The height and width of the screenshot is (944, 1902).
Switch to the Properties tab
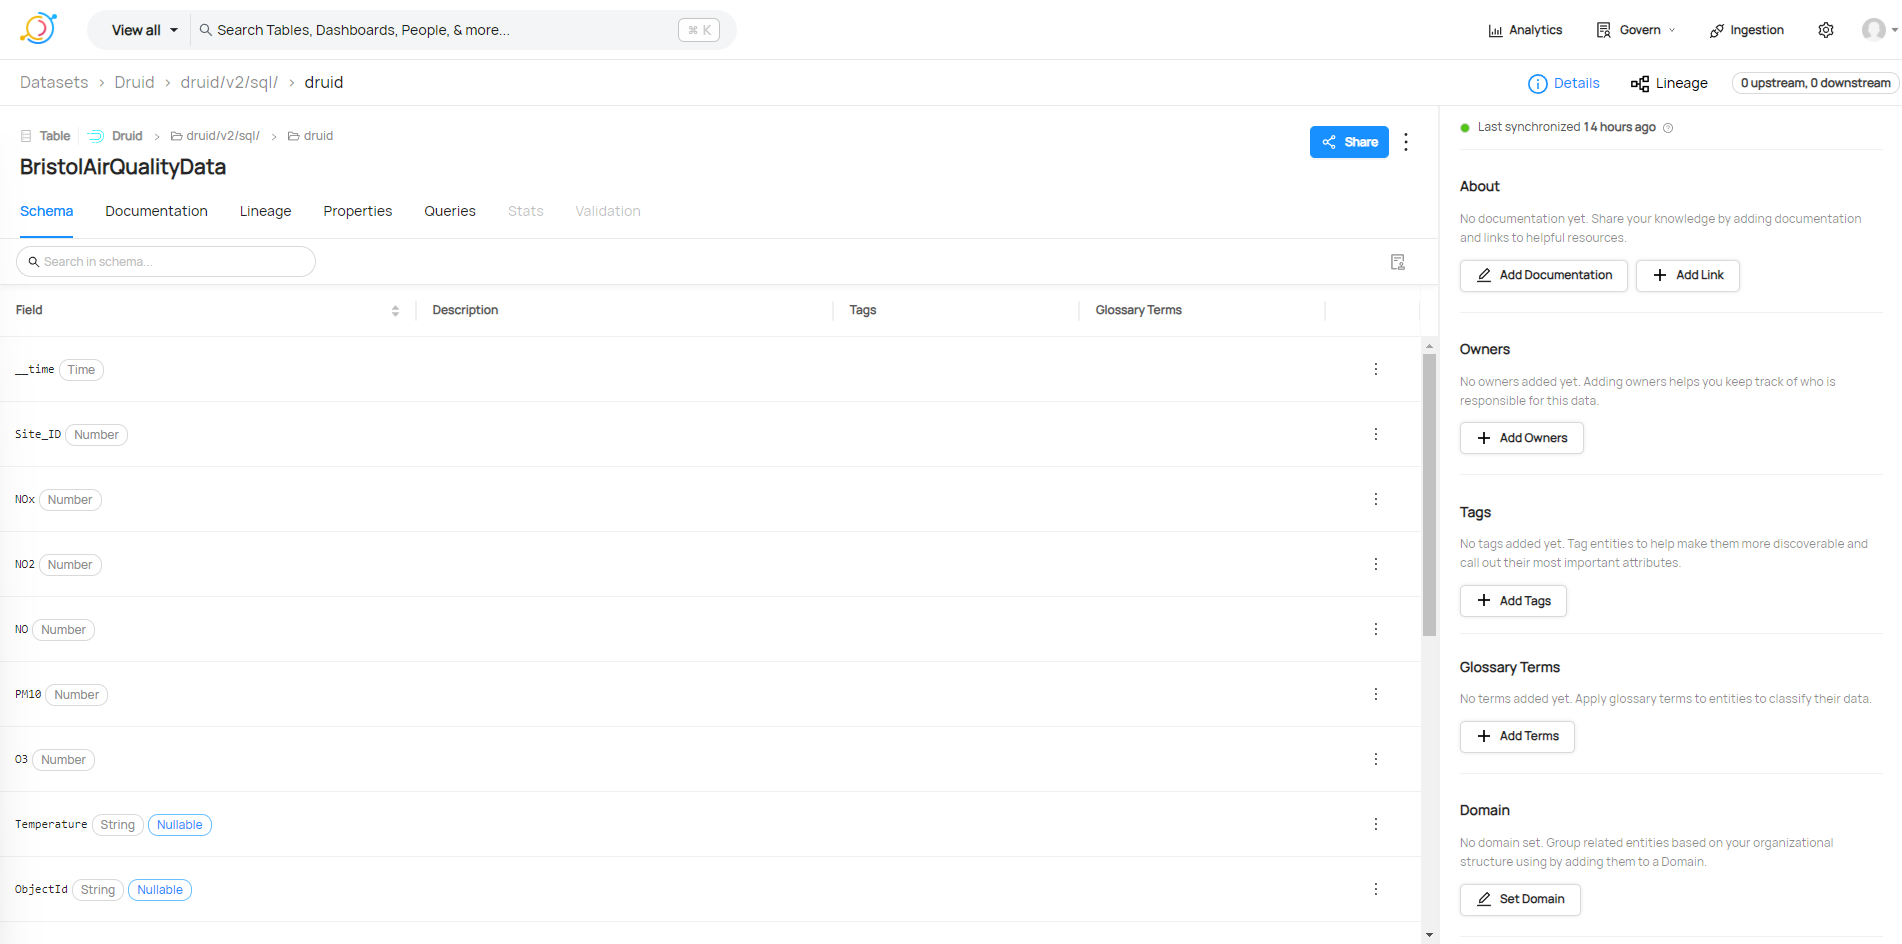(x=358, y=211)
